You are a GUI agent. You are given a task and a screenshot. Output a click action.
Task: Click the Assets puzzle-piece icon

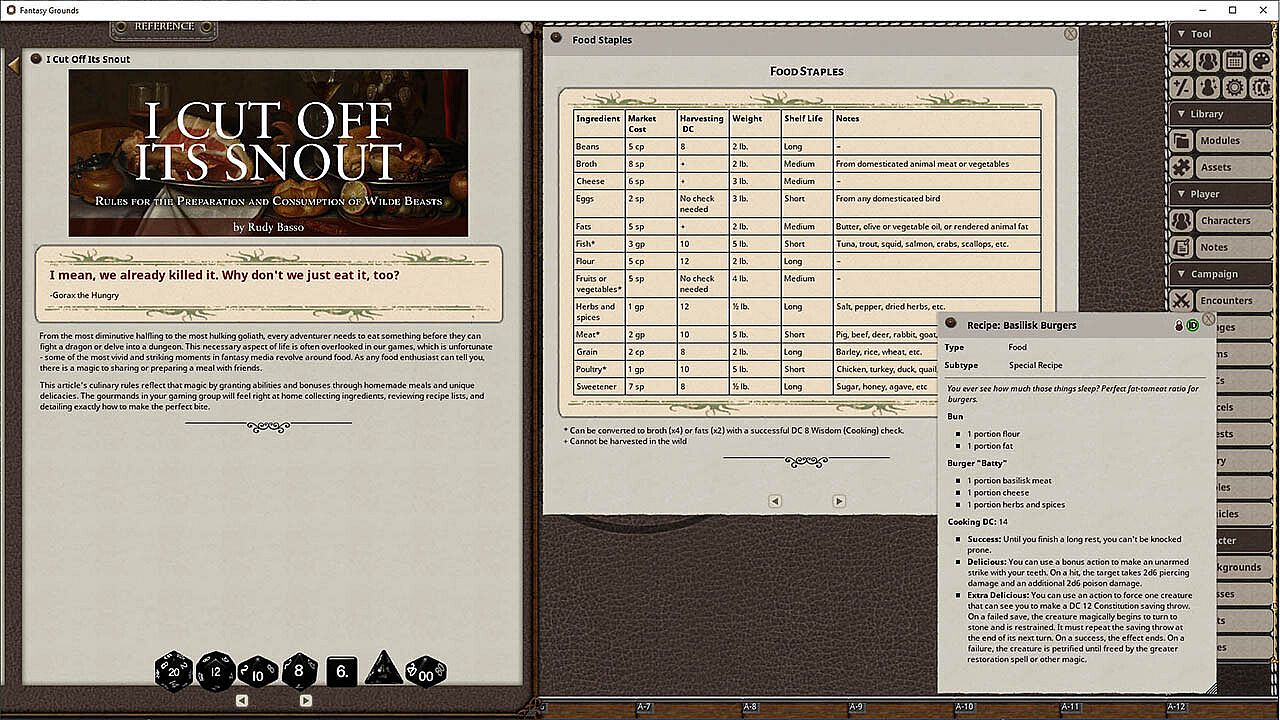(1181, 167)
